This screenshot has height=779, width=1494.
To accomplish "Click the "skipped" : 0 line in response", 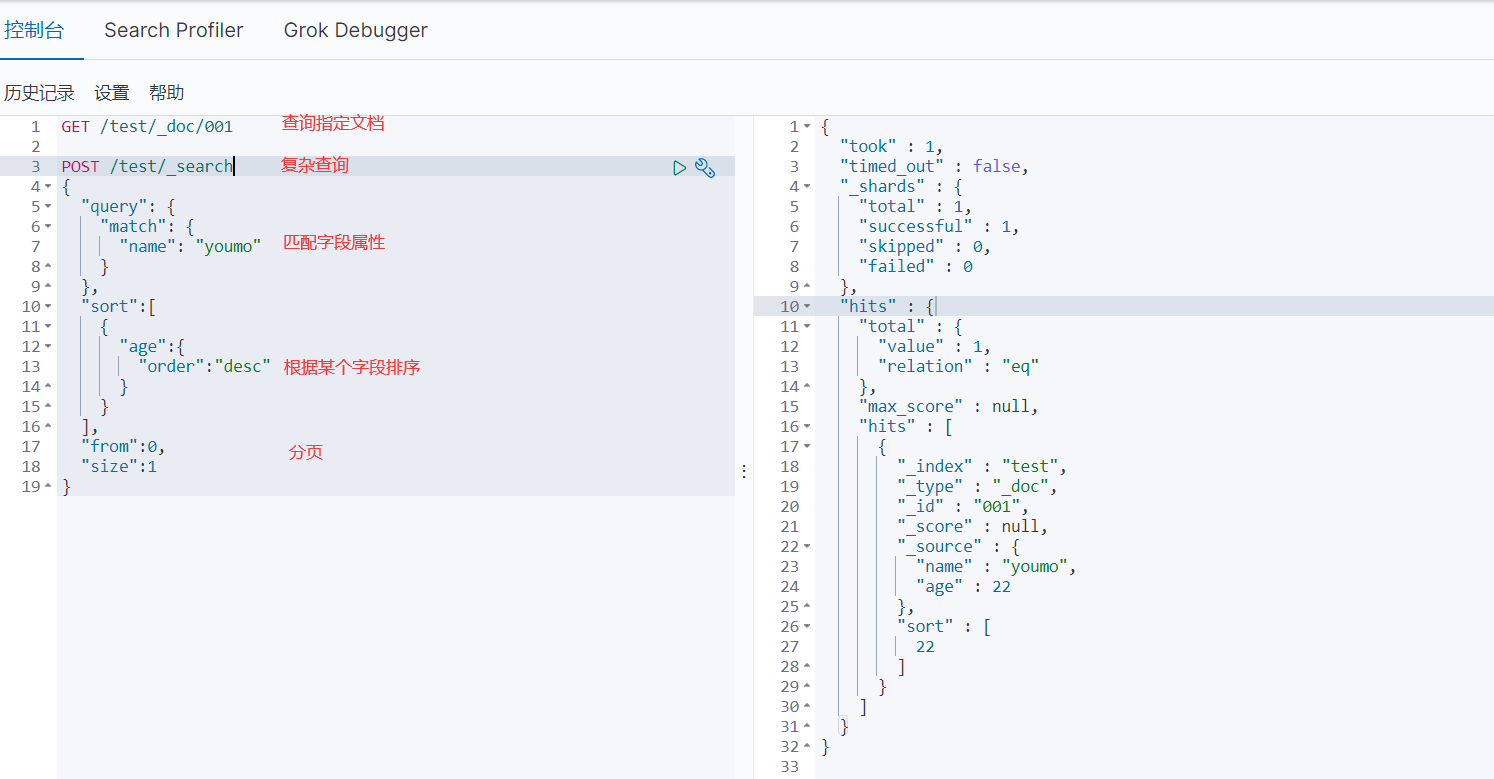I will coord(924,247).
